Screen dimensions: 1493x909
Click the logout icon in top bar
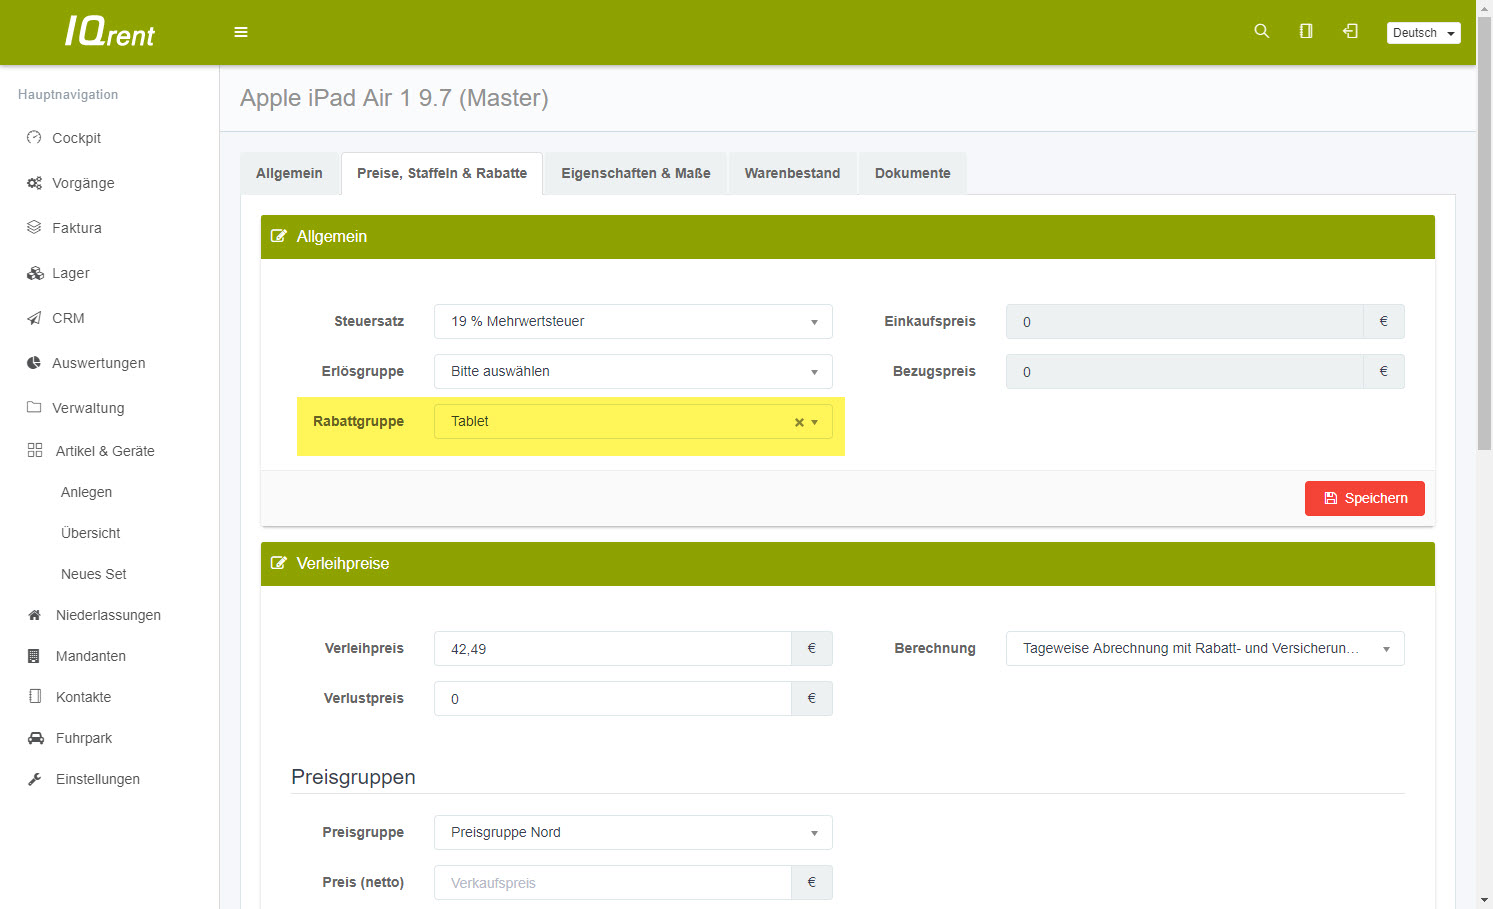coord(1350,32)
